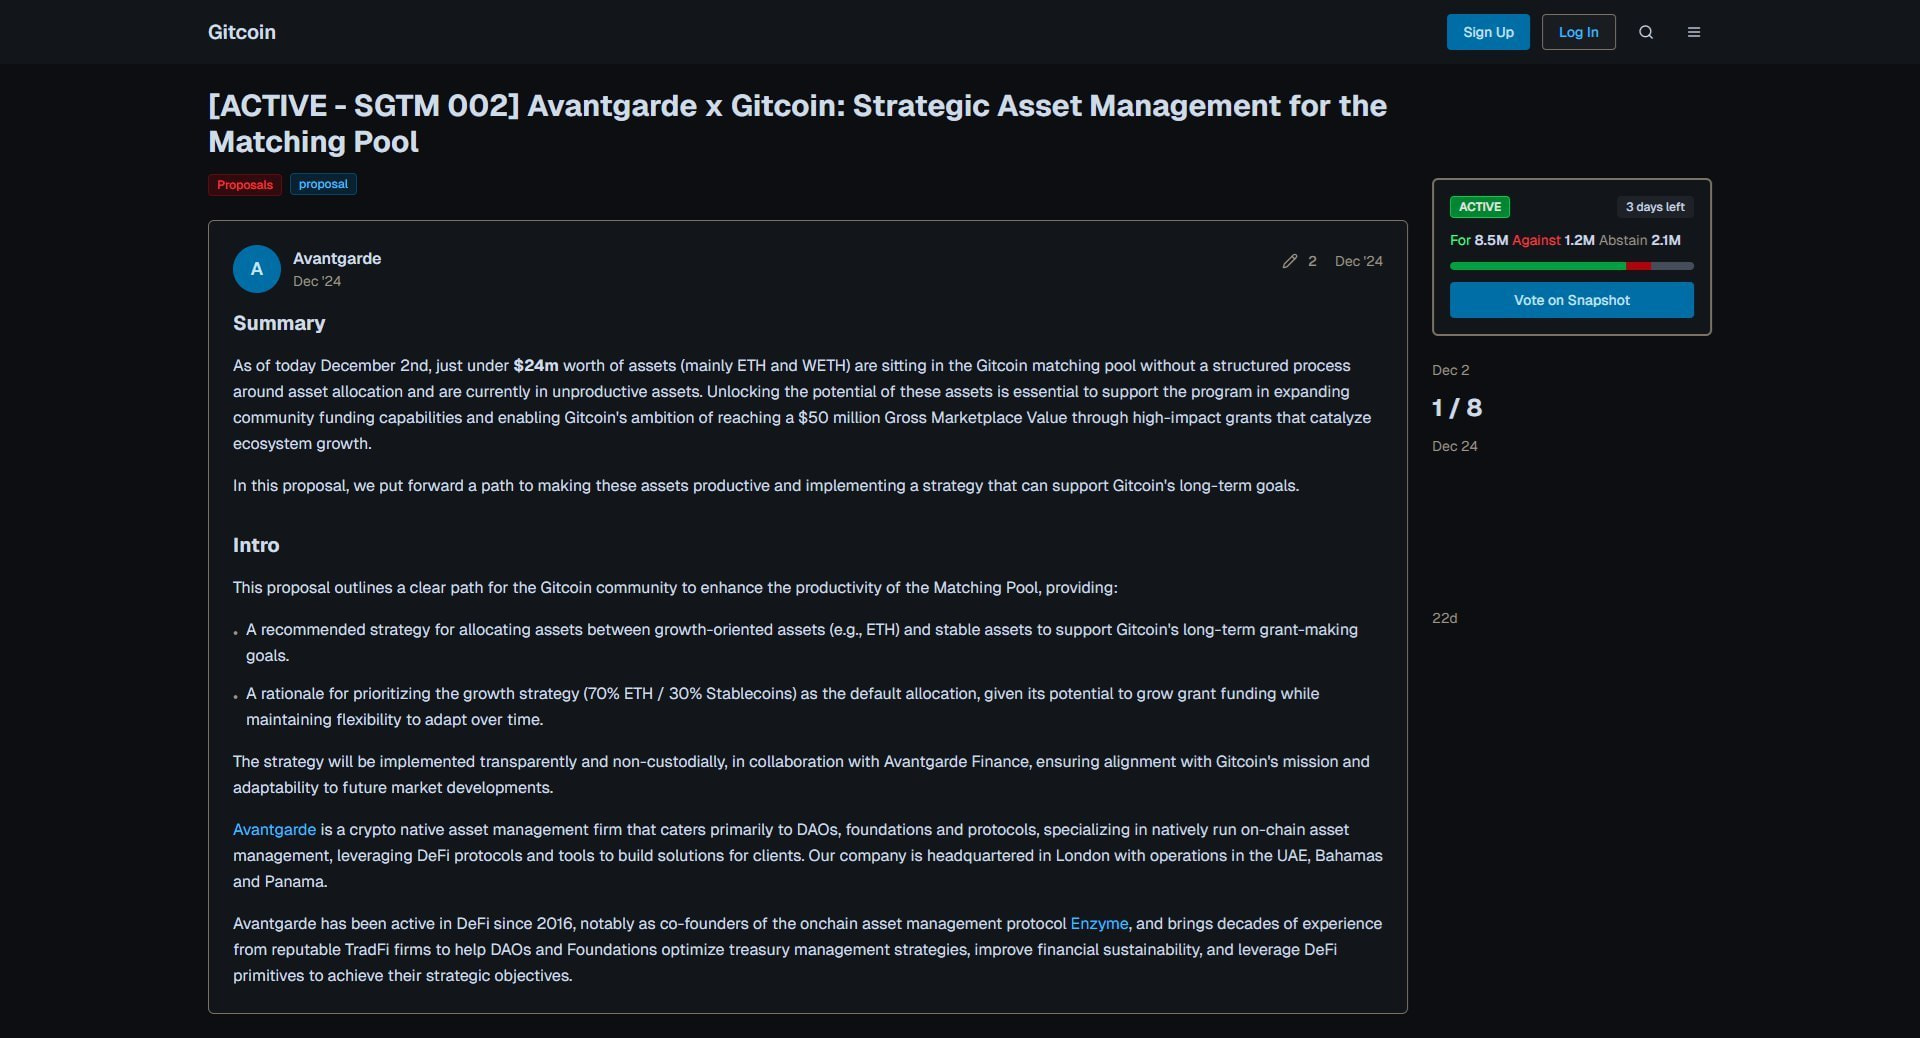Select the blue proposal tag
1920x1038 pixels.
pos(323,184)
